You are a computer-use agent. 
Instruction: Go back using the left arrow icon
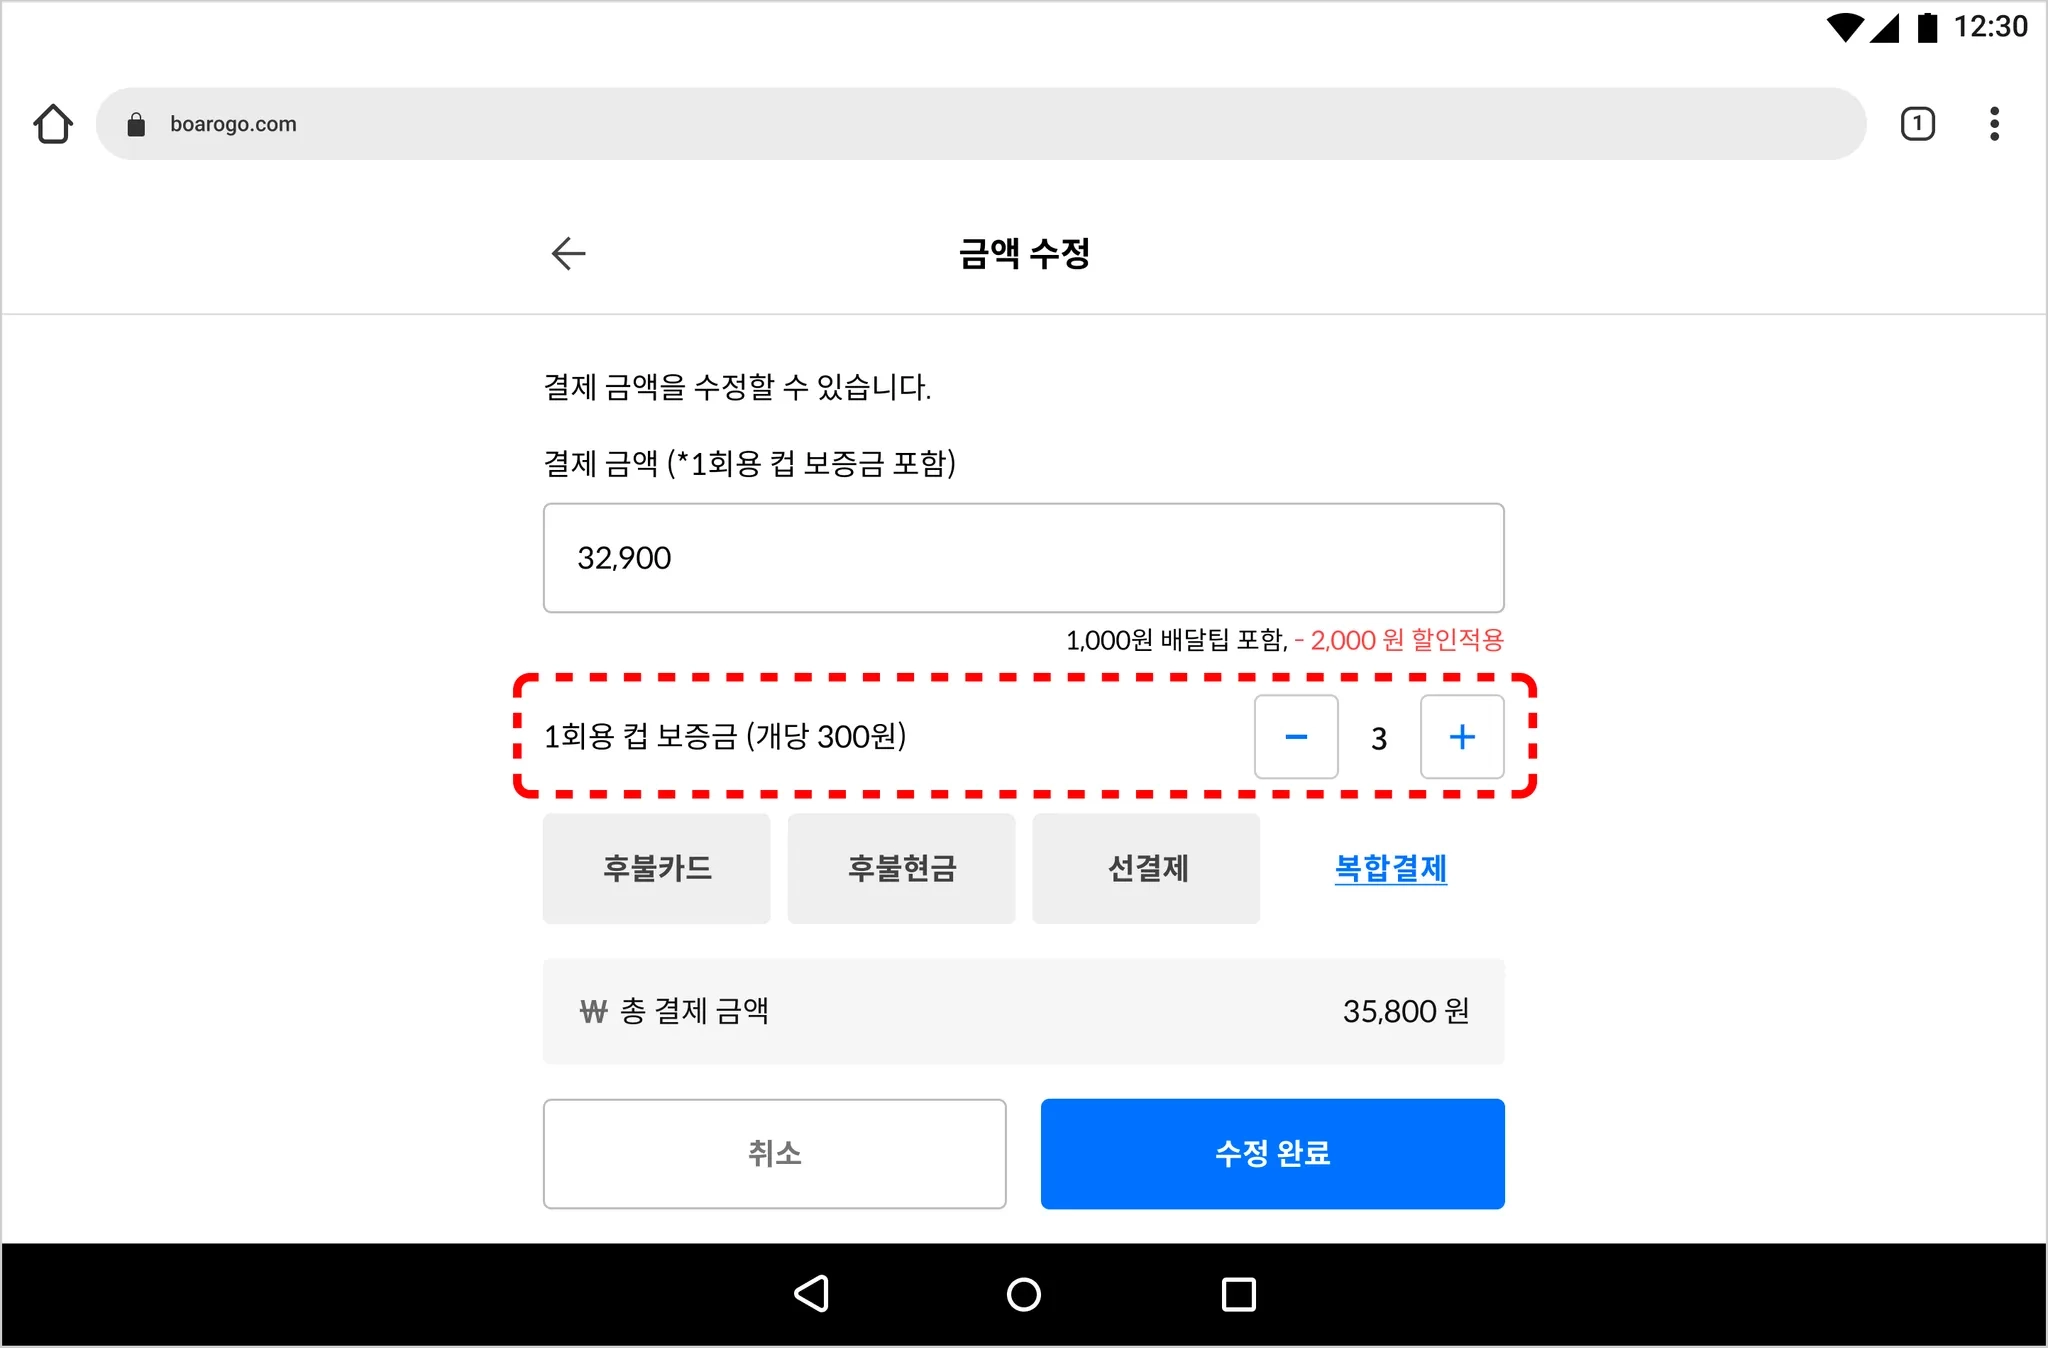tap(568, 253)
